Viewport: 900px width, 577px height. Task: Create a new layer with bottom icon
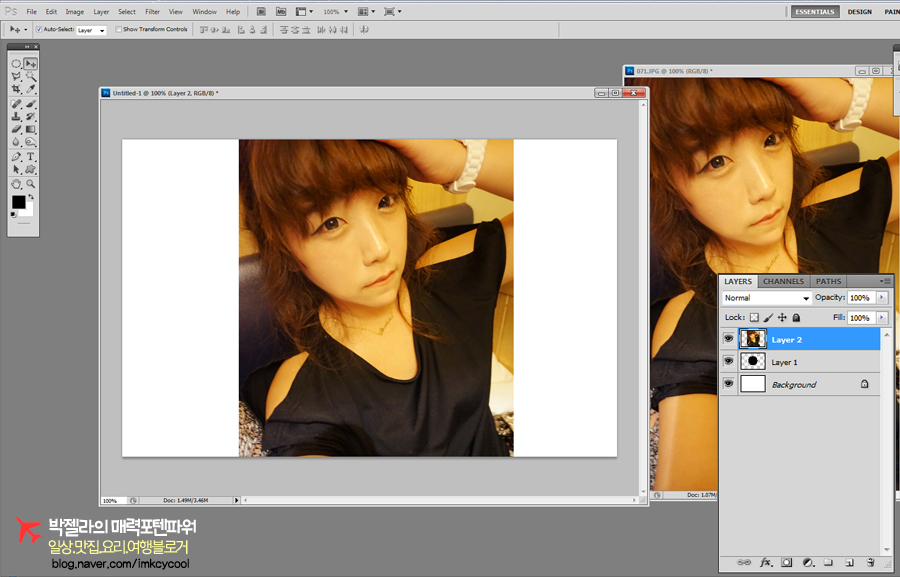(x=849, y=563)
